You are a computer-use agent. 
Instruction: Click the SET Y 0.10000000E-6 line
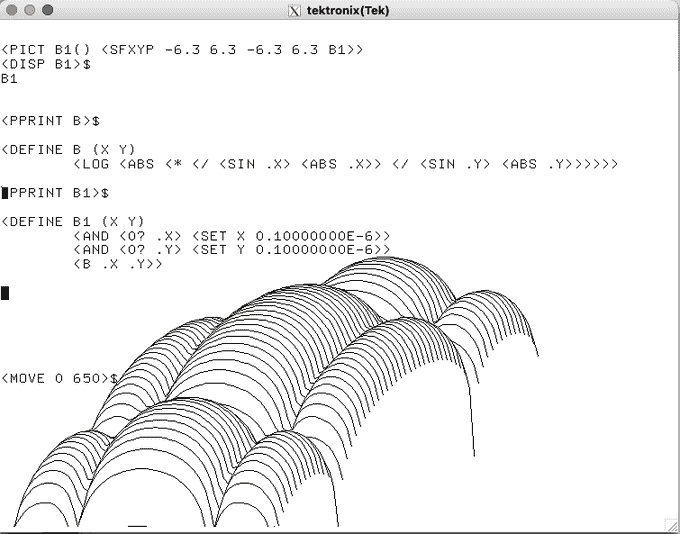click(231, 250)
